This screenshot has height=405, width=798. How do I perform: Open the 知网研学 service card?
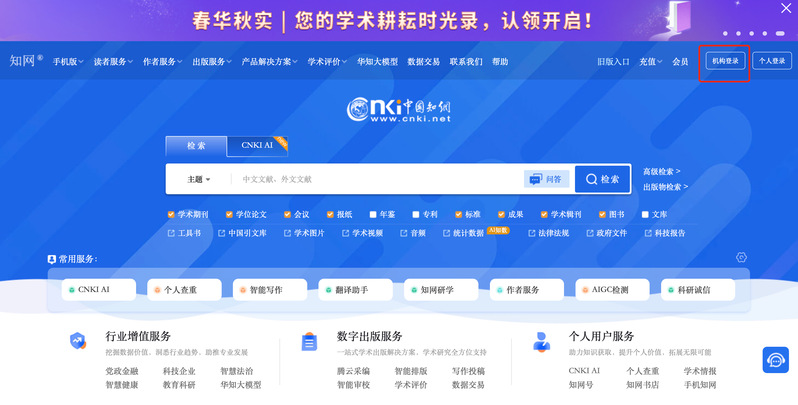pos(441,290)
